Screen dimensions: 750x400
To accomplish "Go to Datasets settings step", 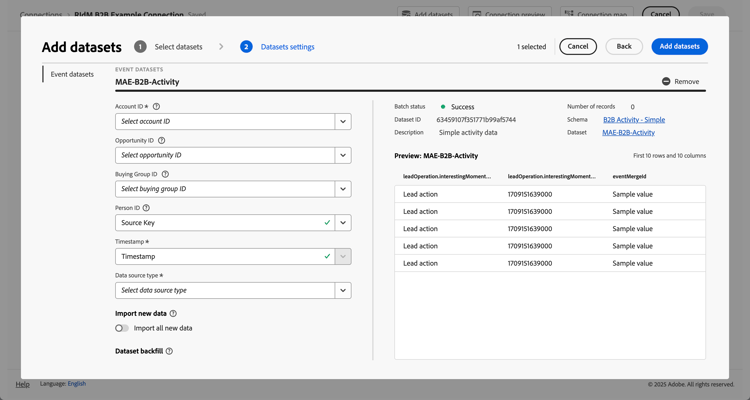I will click(287, 47).
